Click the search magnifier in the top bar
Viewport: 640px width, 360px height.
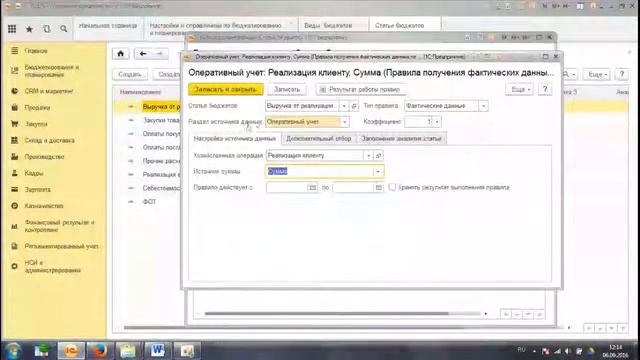[64, 29]
